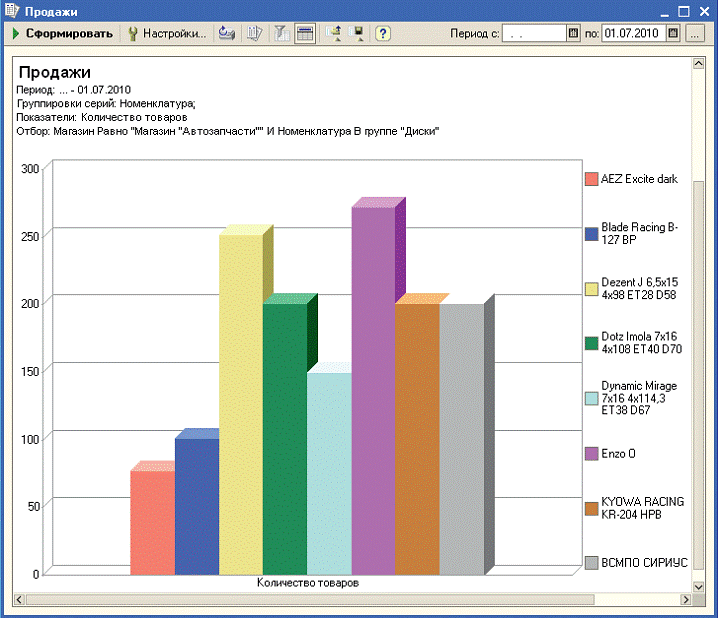Click the ВСМПО СИРИУС legend swatch
The height and width of the screenshot is (618, 718).
[592, 563]
